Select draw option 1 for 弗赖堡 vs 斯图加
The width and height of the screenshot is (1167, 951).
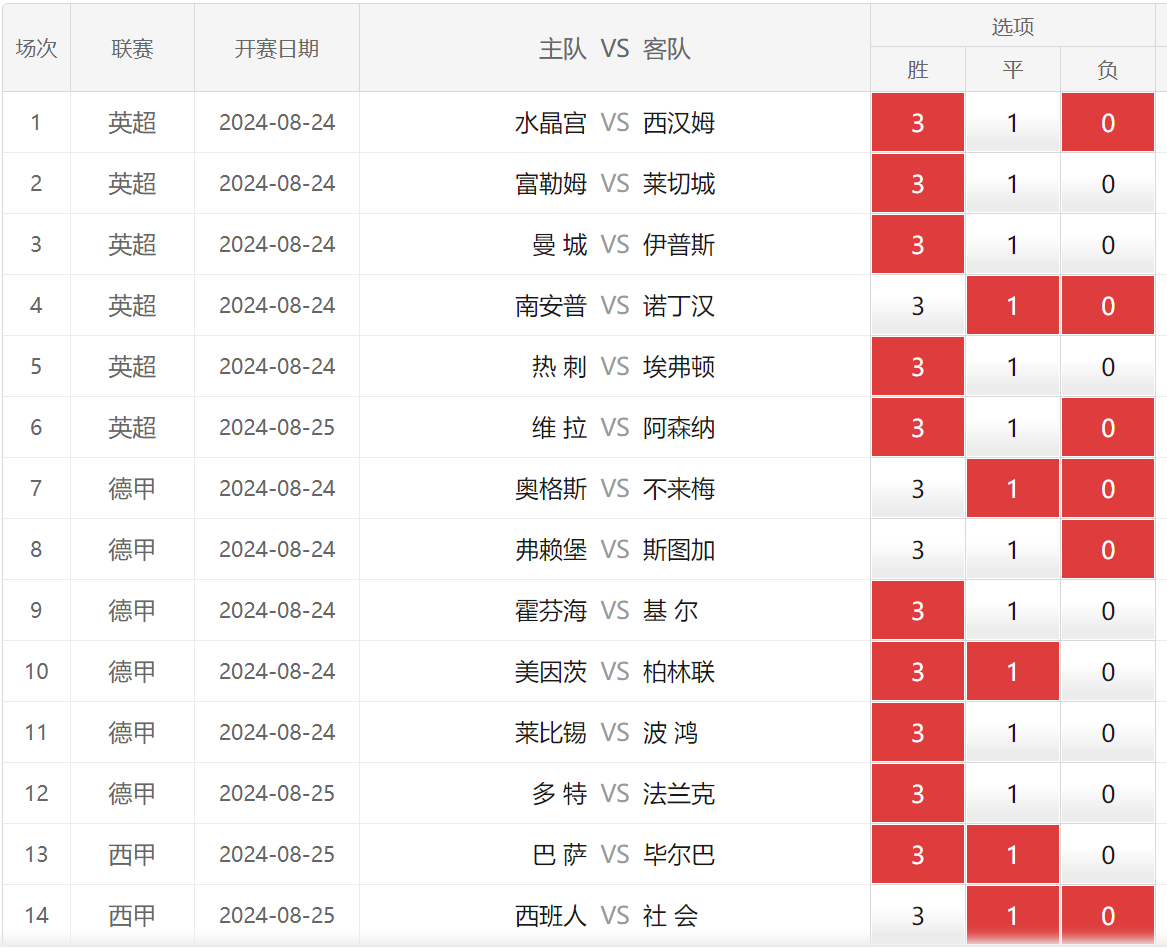coord(1012,549)
